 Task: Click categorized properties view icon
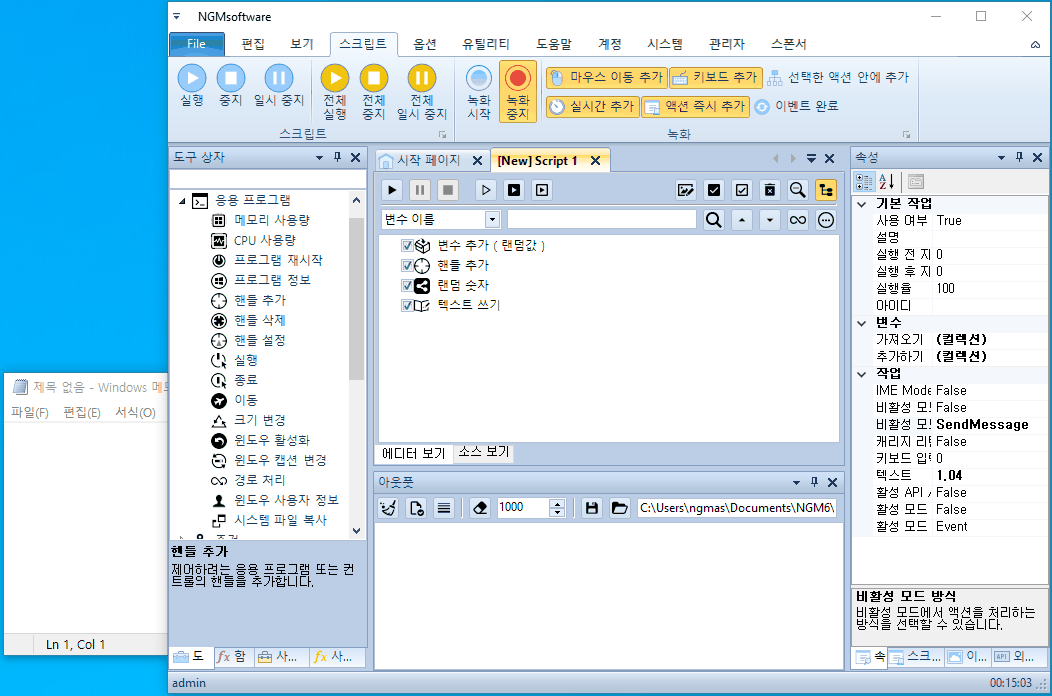864,181
